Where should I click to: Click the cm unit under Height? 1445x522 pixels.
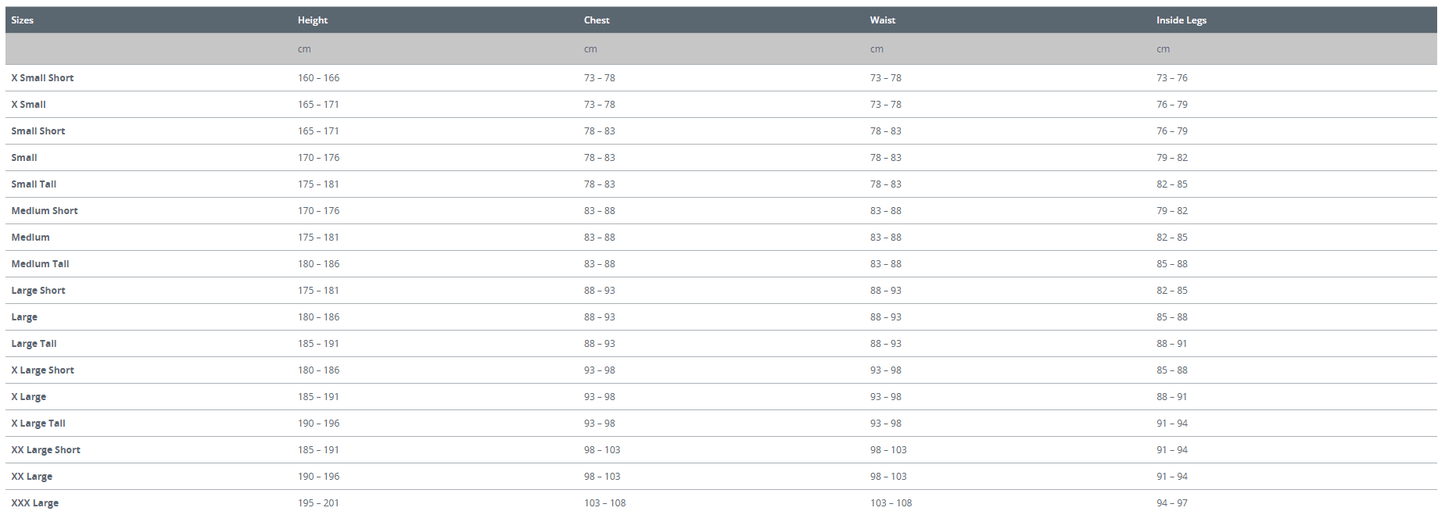click(x=304, y=49)
